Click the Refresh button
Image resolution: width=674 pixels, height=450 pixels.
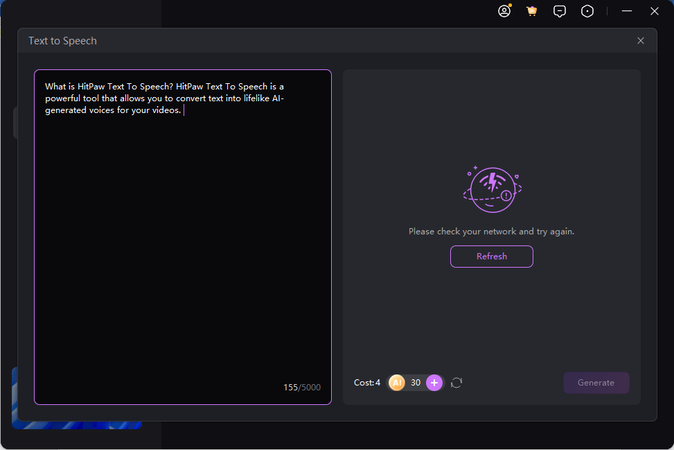click(x=492, y=257)
